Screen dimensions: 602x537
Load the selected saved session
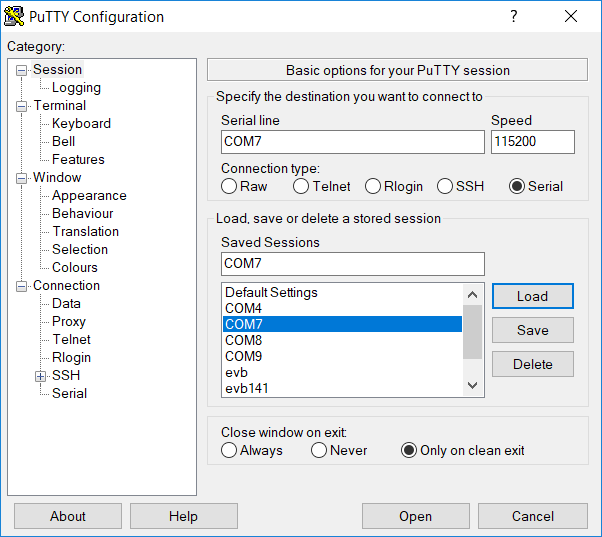[x=532, y=296]
